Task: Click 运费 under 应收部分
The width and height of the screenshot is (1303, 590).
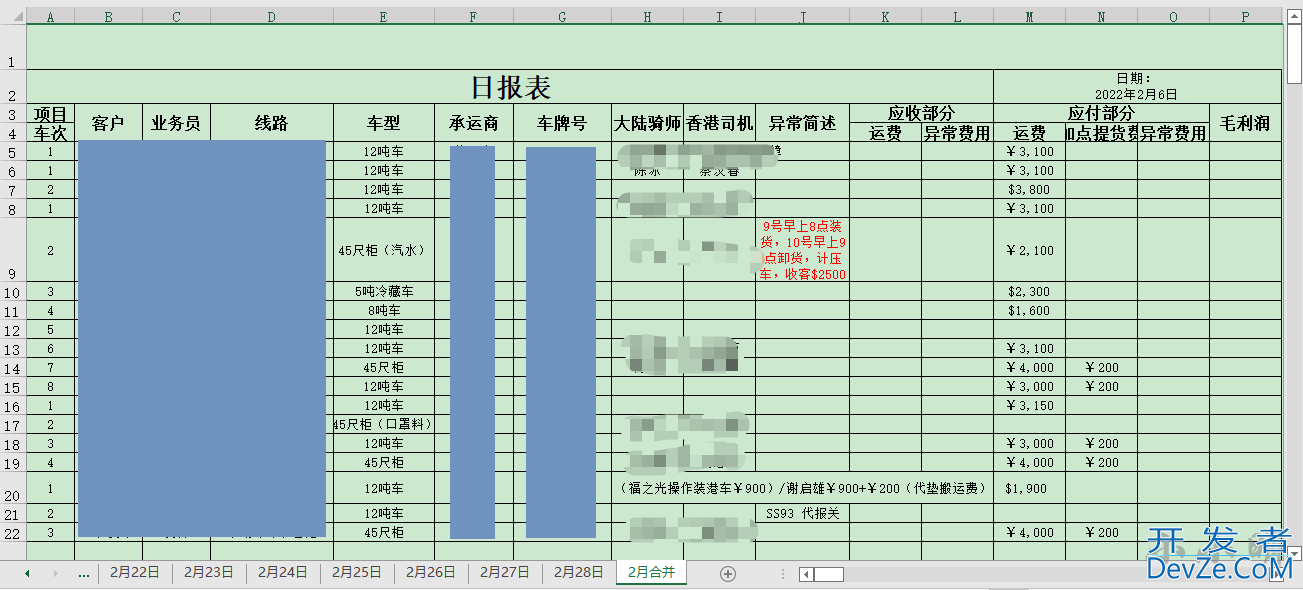Action: tap(886, 133)
